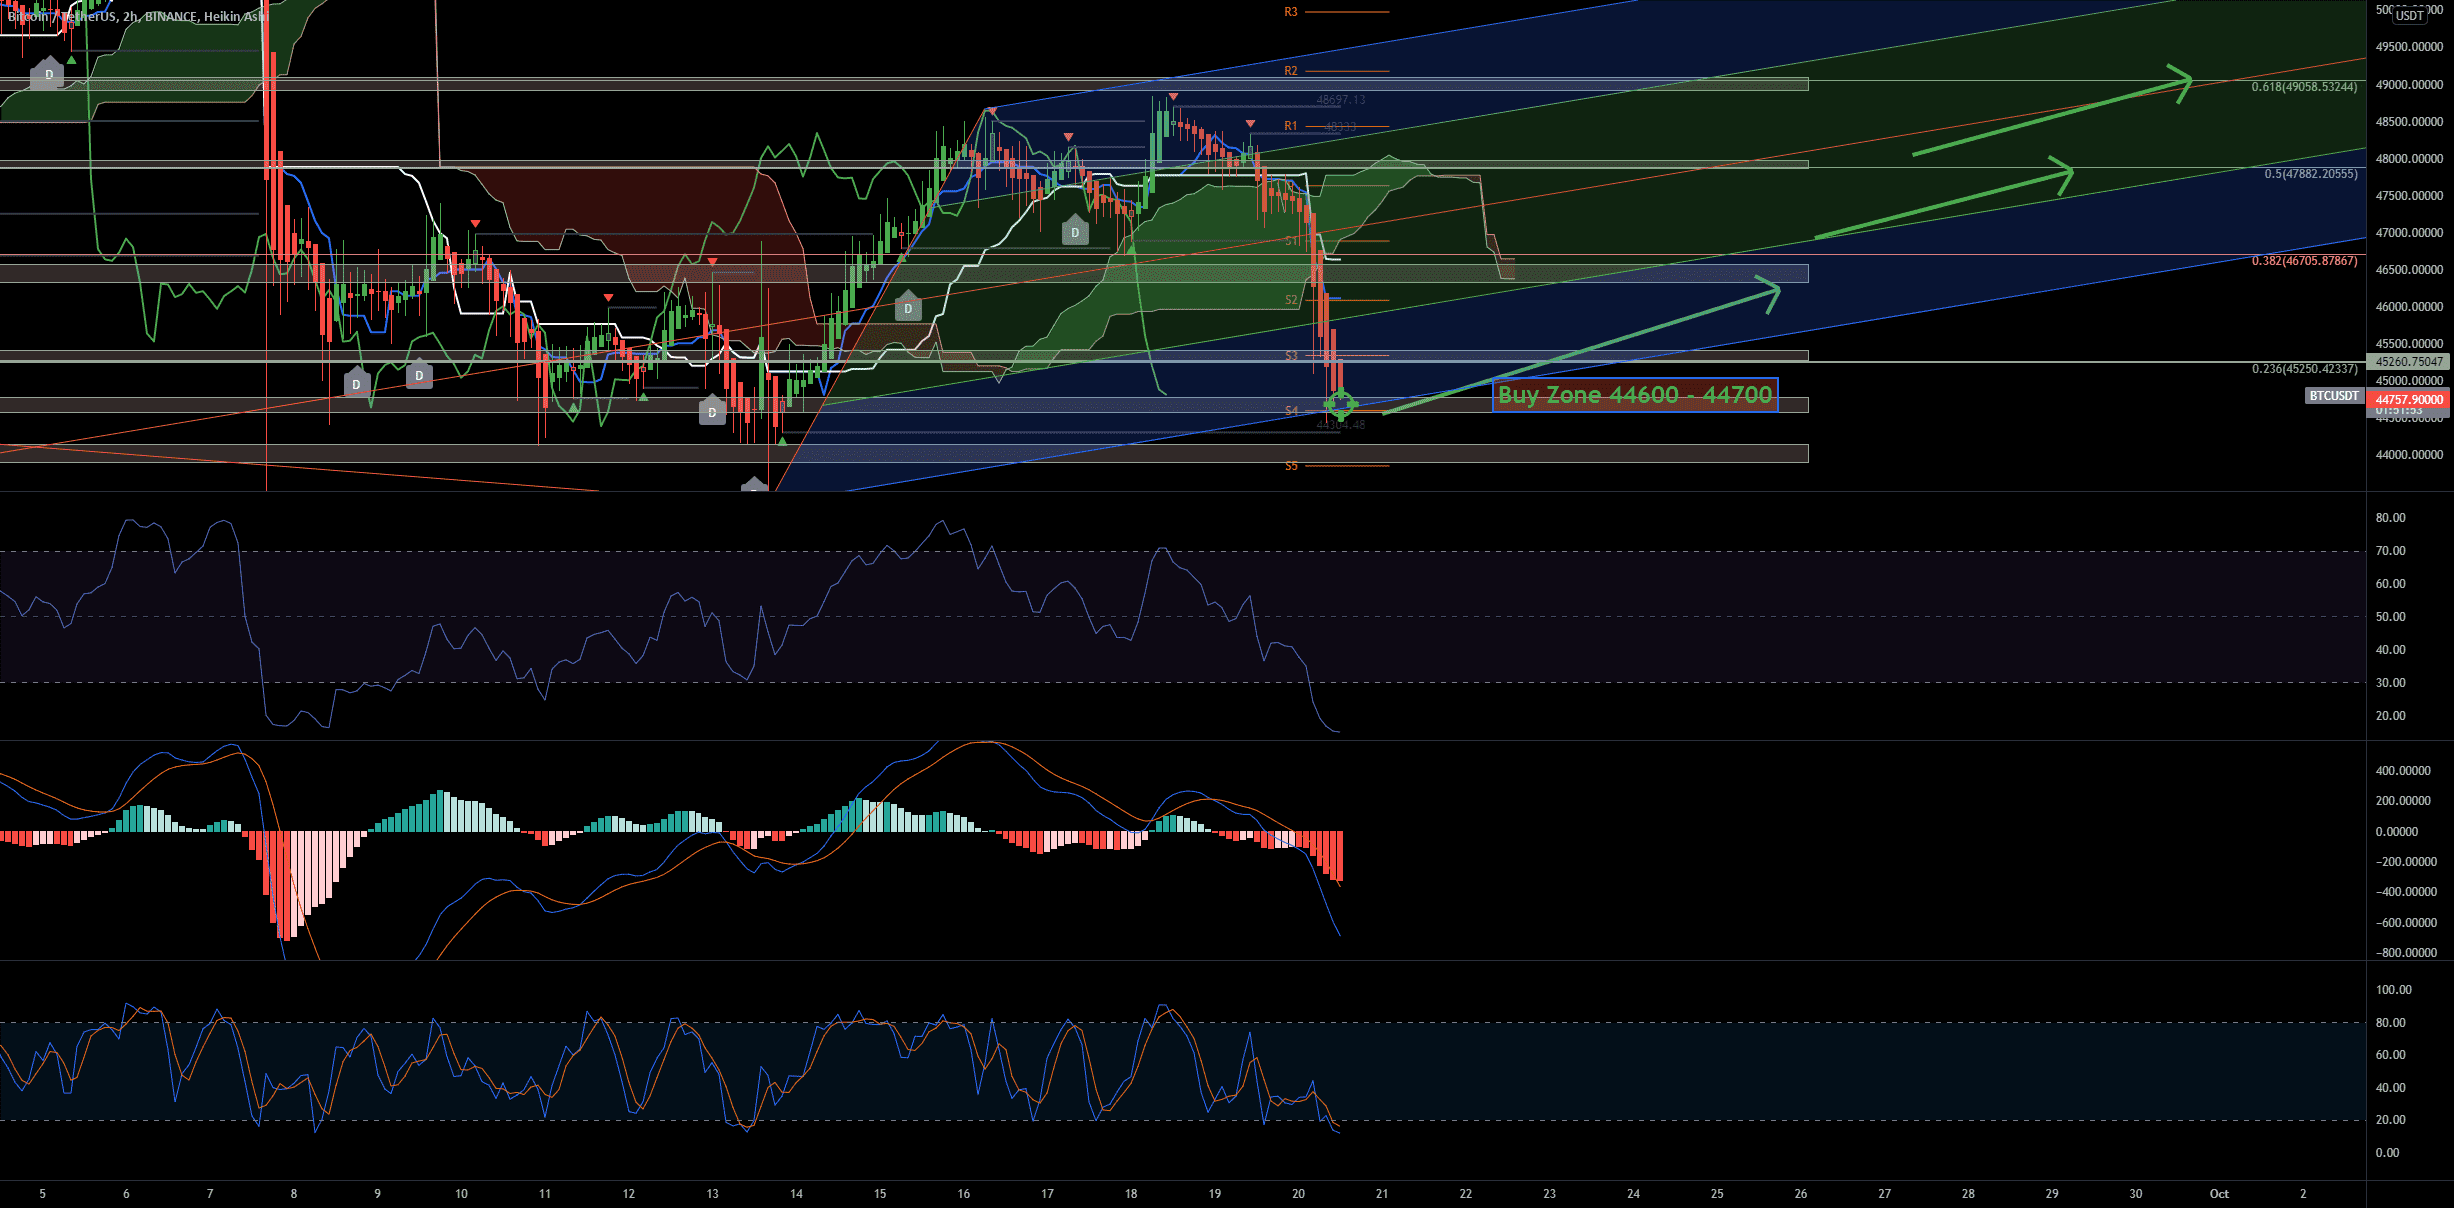Click date 30 on the time axis
Image resolution: width=2454 pixels, height=1208 pixels.
click(x=2136, y=1194)
